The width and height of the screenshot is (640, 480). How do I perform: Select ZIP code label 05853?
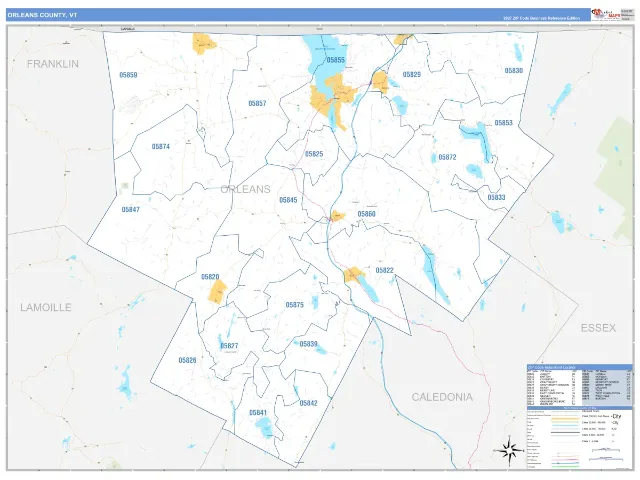tap(503, 123)
